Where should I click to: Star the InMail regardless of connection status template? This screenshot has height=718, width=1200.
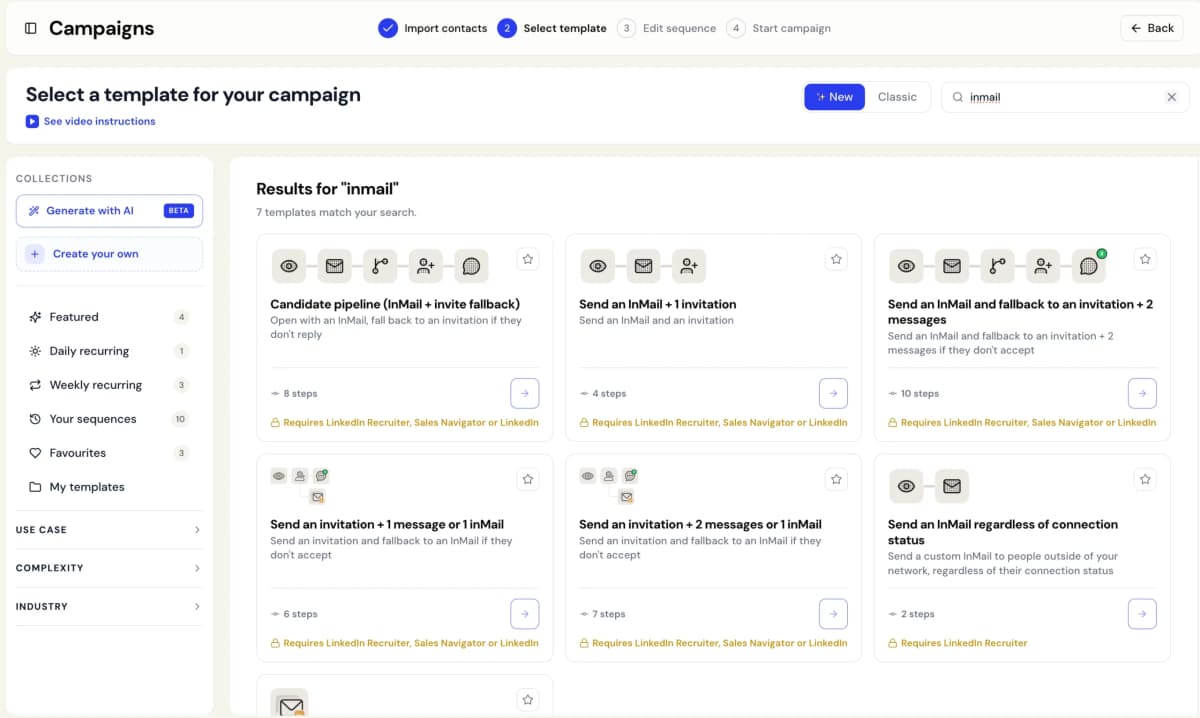pos(1145,479)
